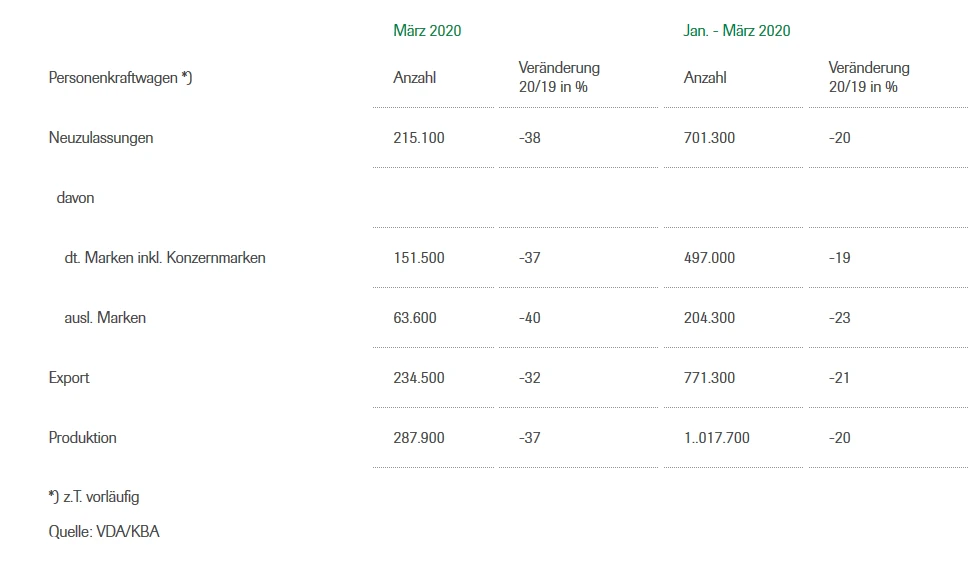Click the value 215.100 for Neuzulassungen

(x=419, y=138)
